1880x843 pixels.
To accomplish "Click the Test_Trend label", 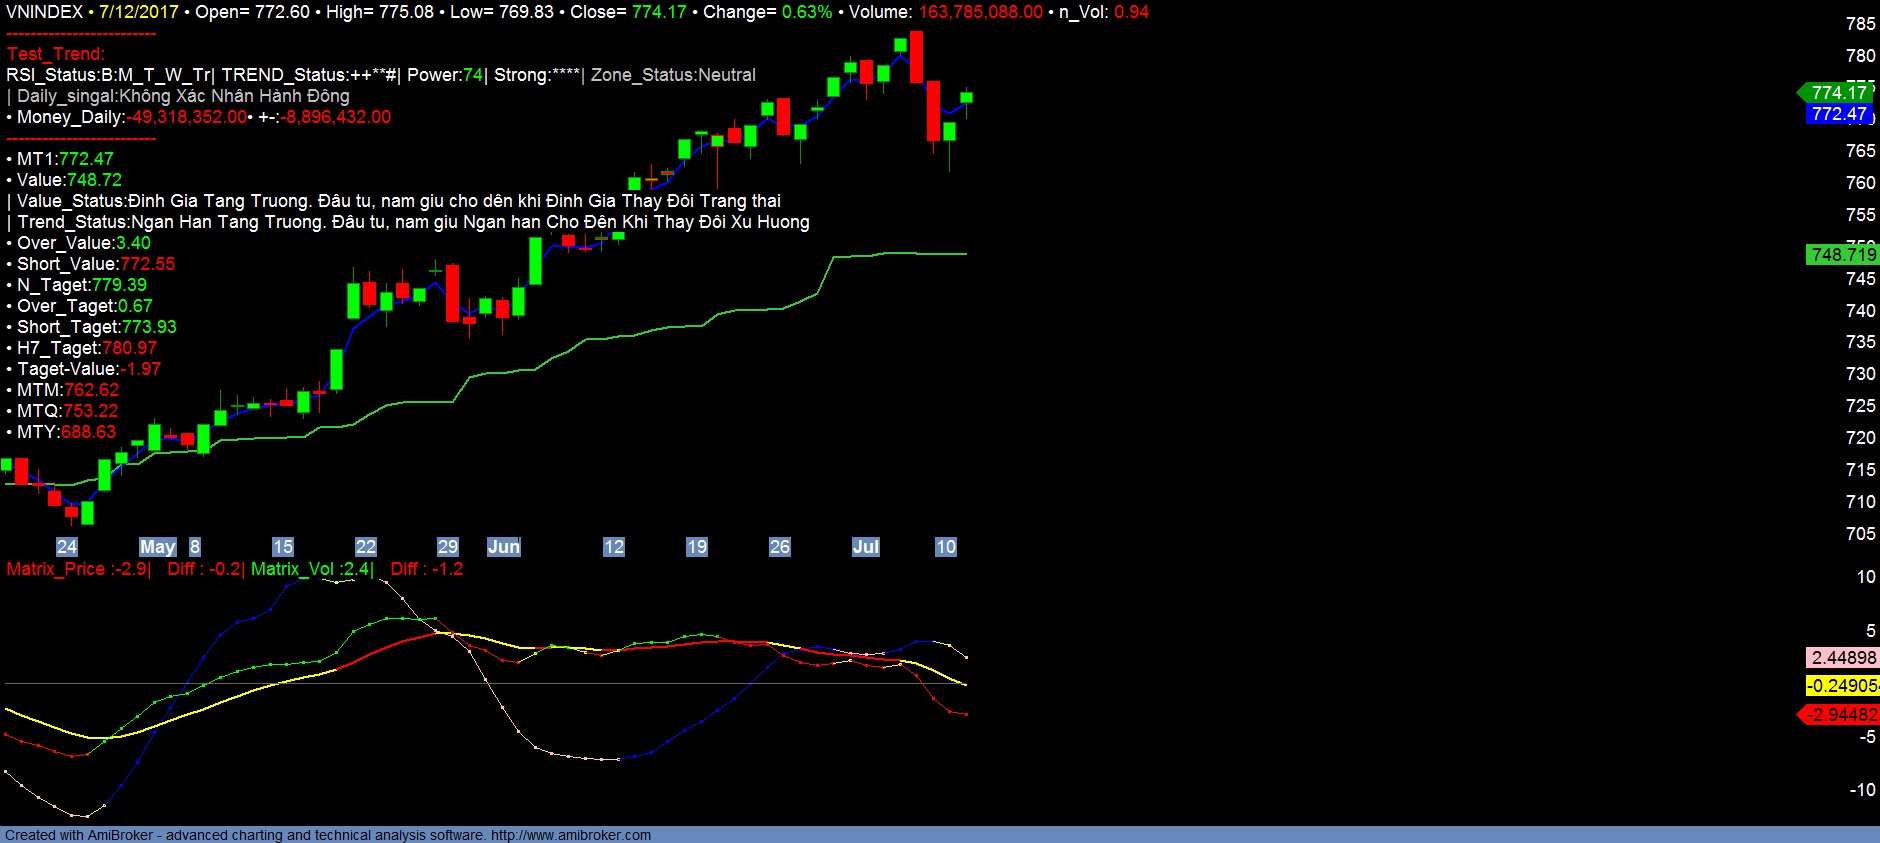I will coord(55,54).
